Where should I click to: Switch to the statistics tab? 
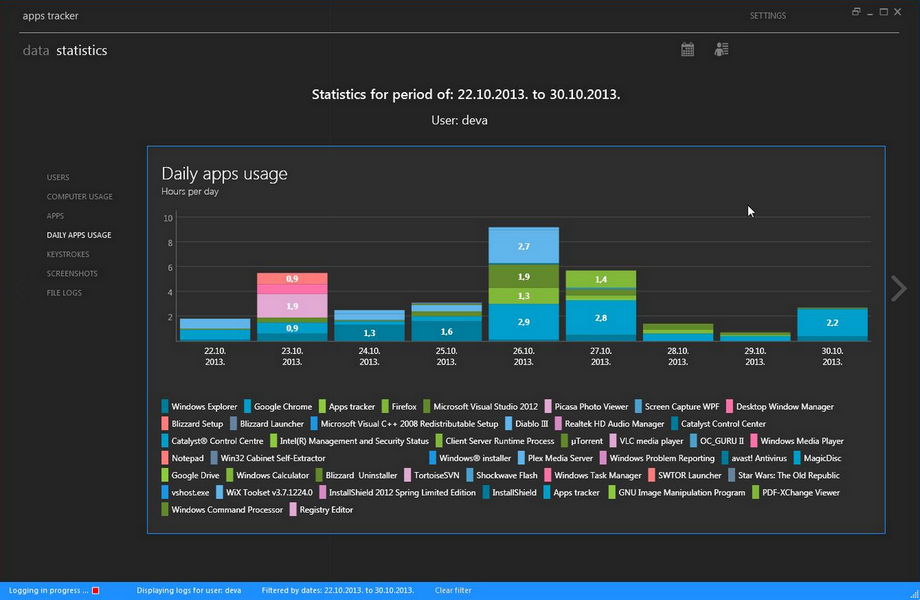[x=82, y=50]
